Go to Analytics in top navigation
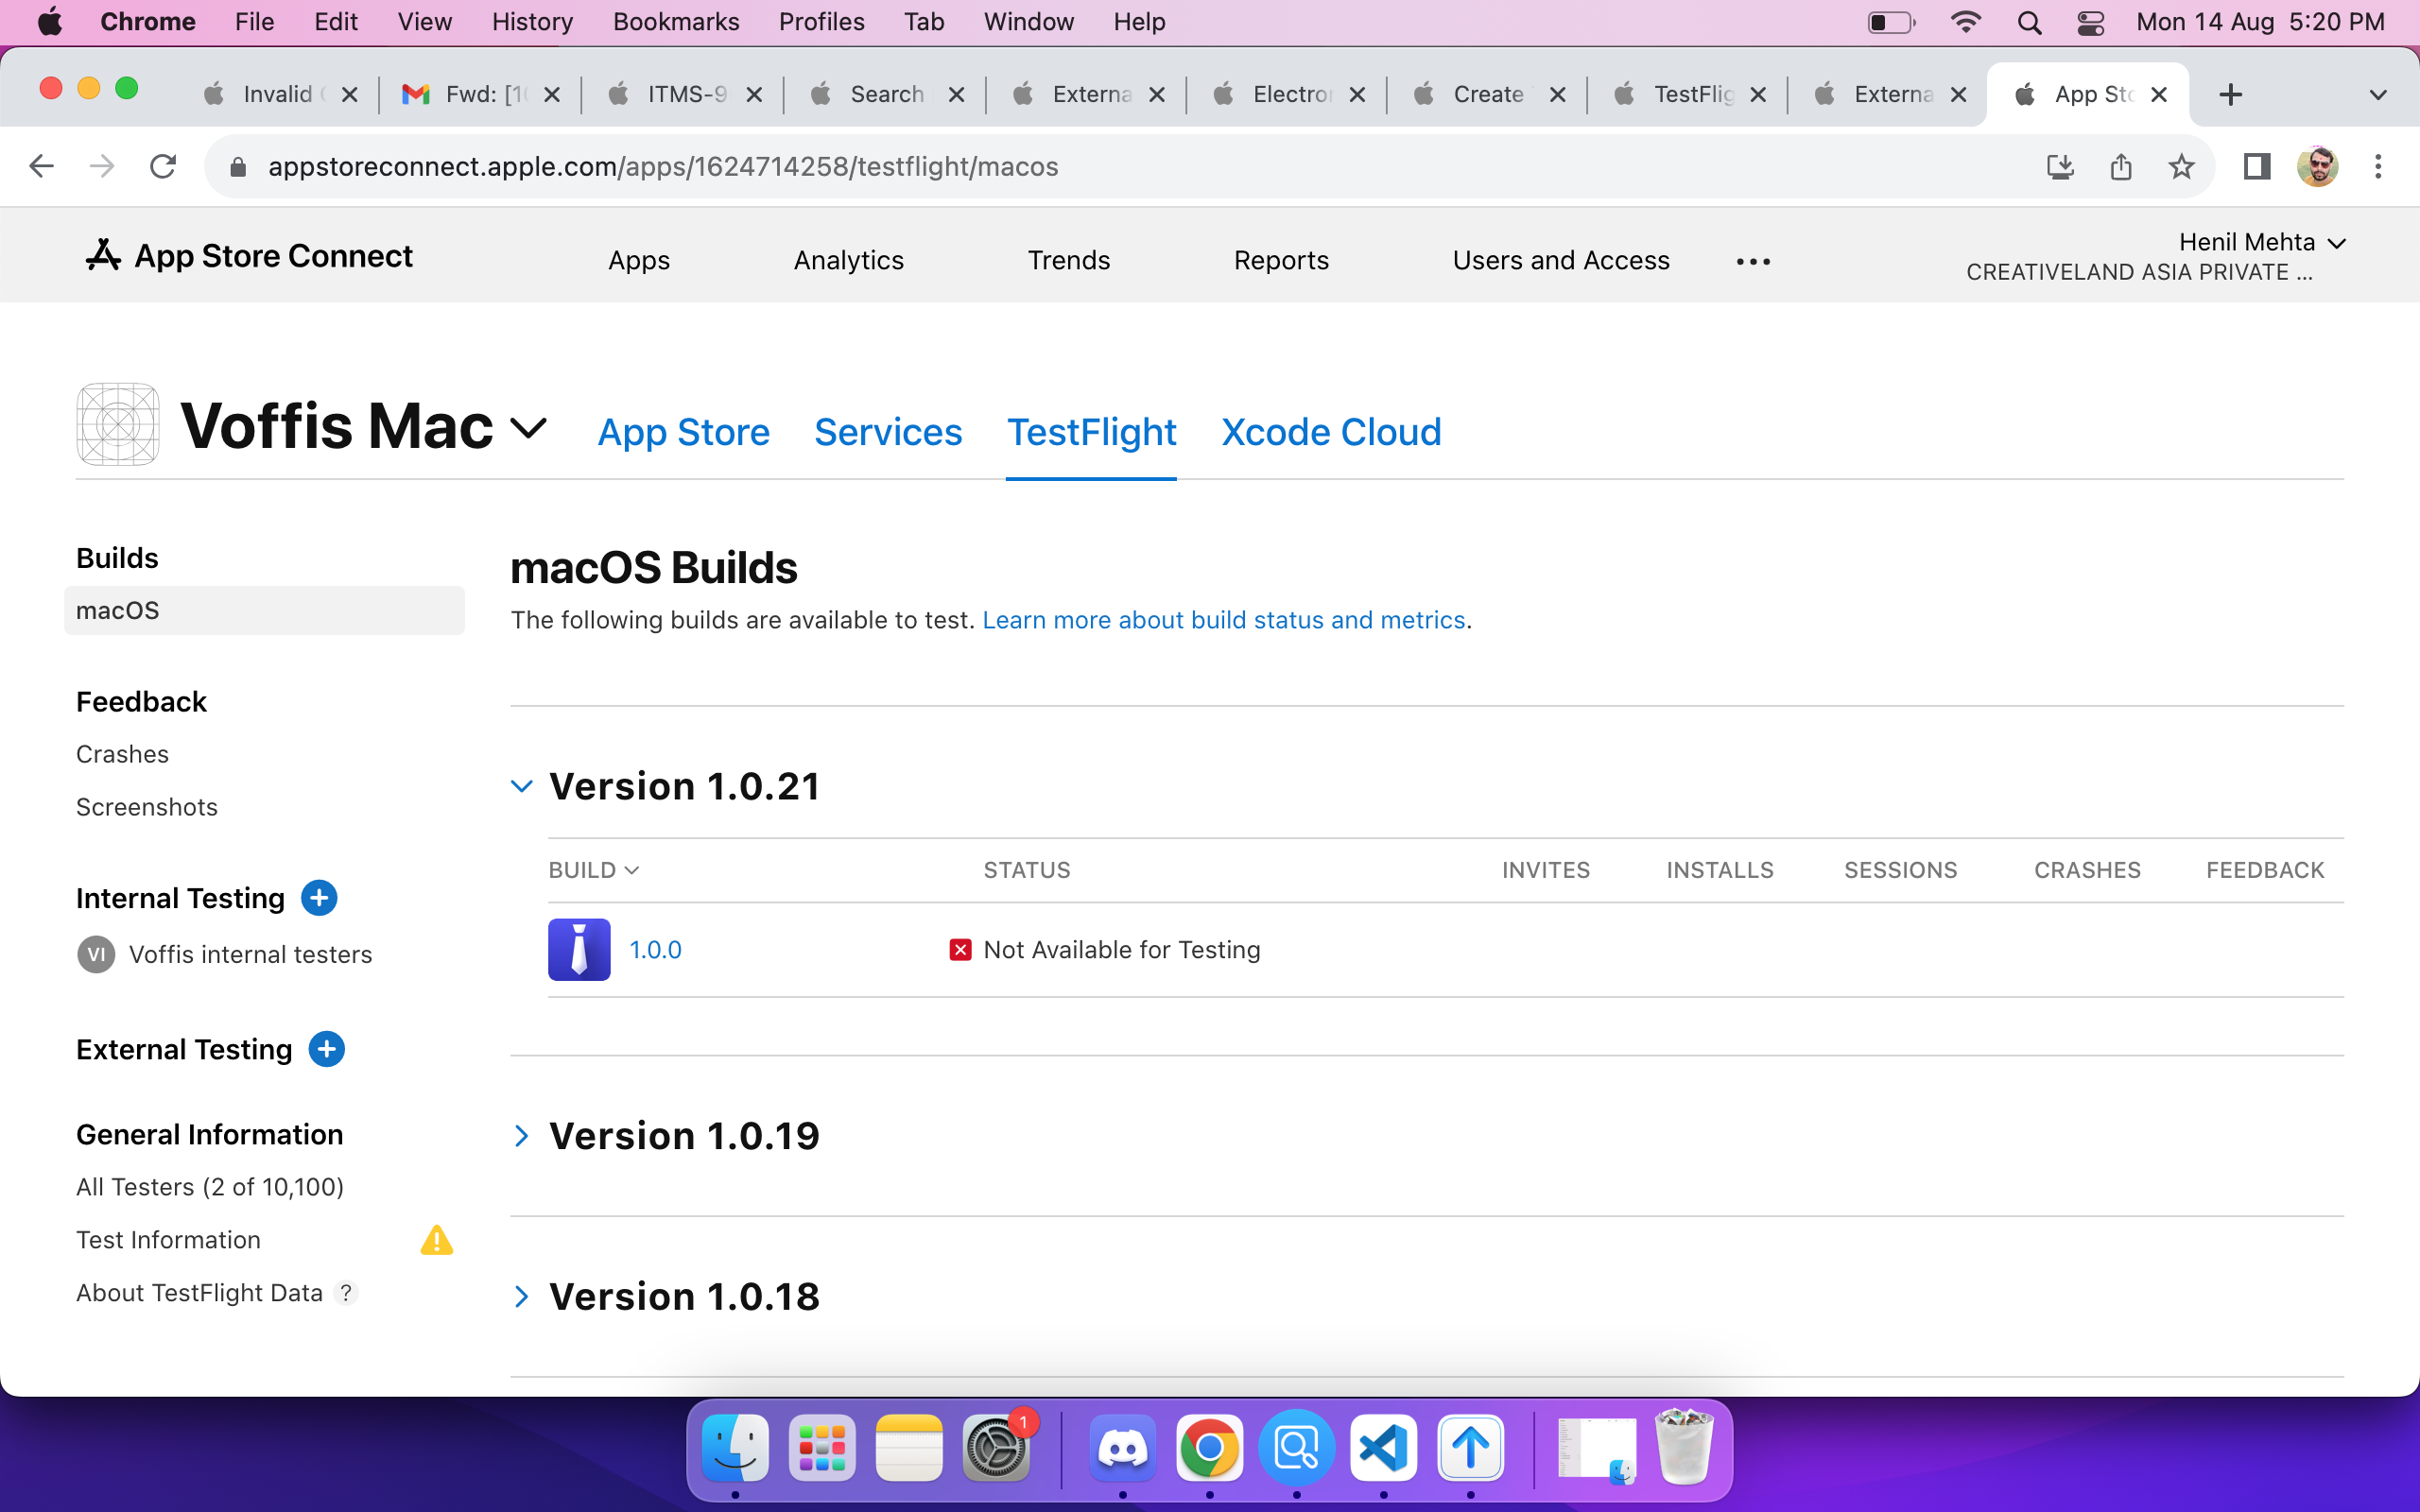 tap(848, 260)
